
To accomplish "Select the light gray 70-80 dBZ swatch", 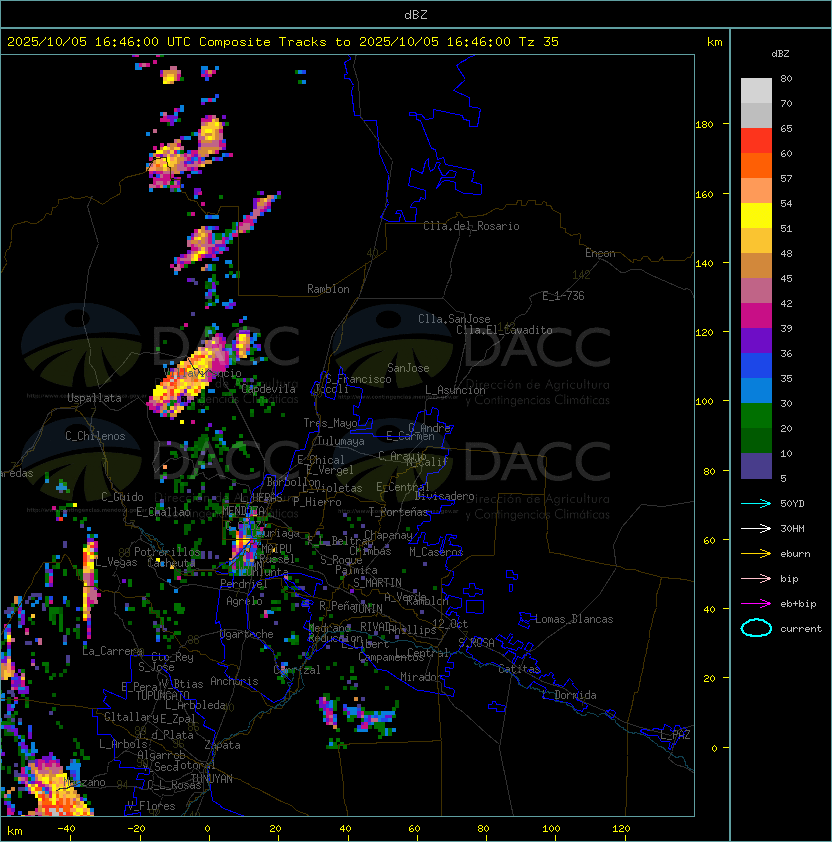I will click(x=756, y=91).
